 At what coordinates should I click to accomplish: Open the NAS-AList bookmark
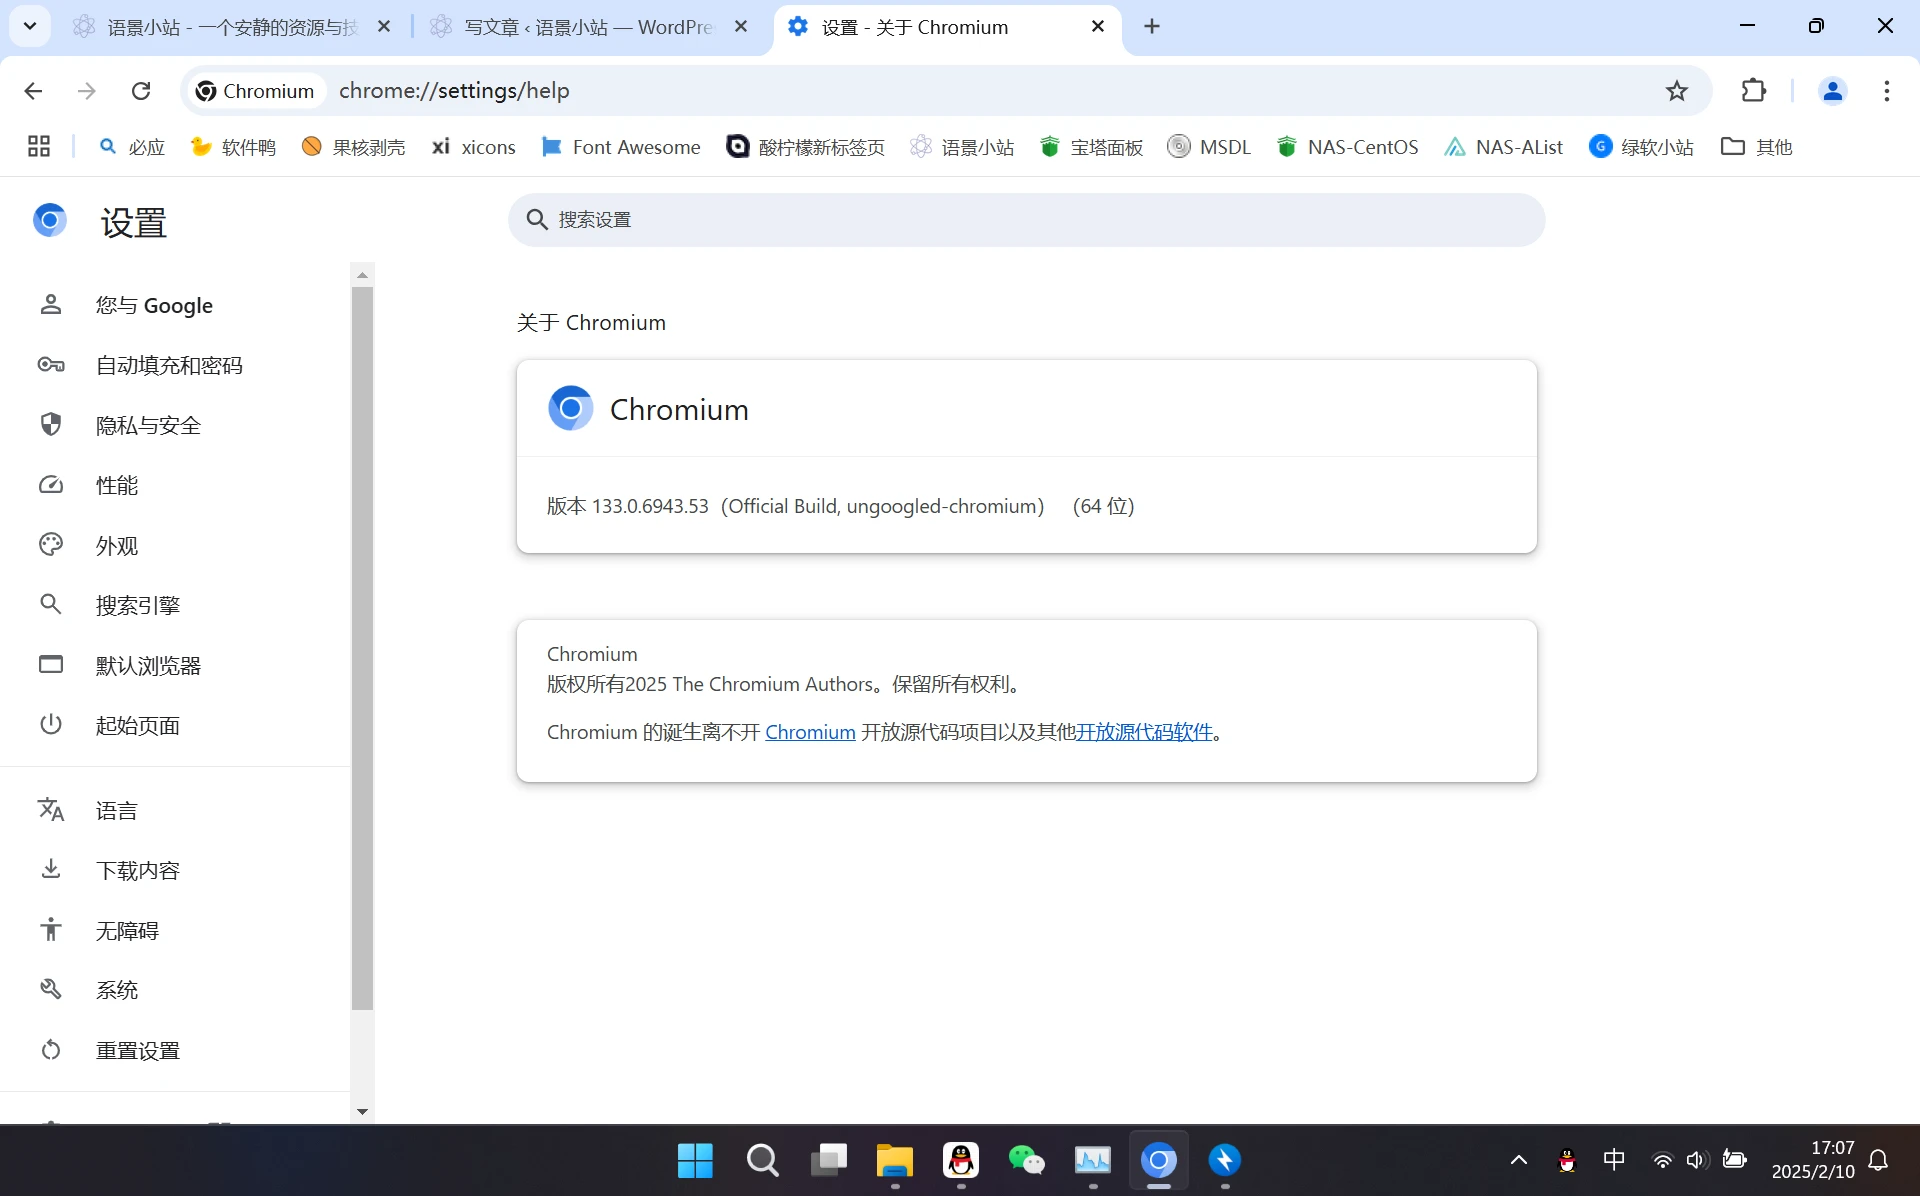(x=1503, y=147)
